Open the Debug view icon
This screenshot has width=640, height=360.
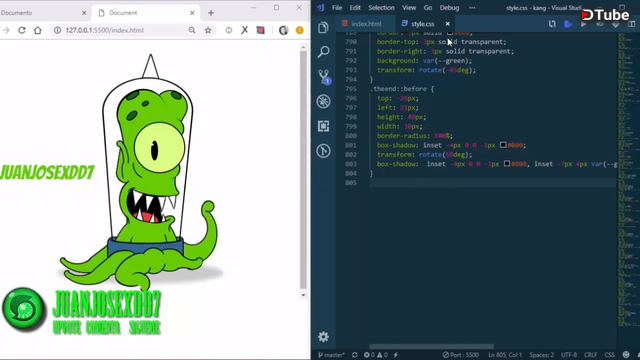(x=324, y=101)
